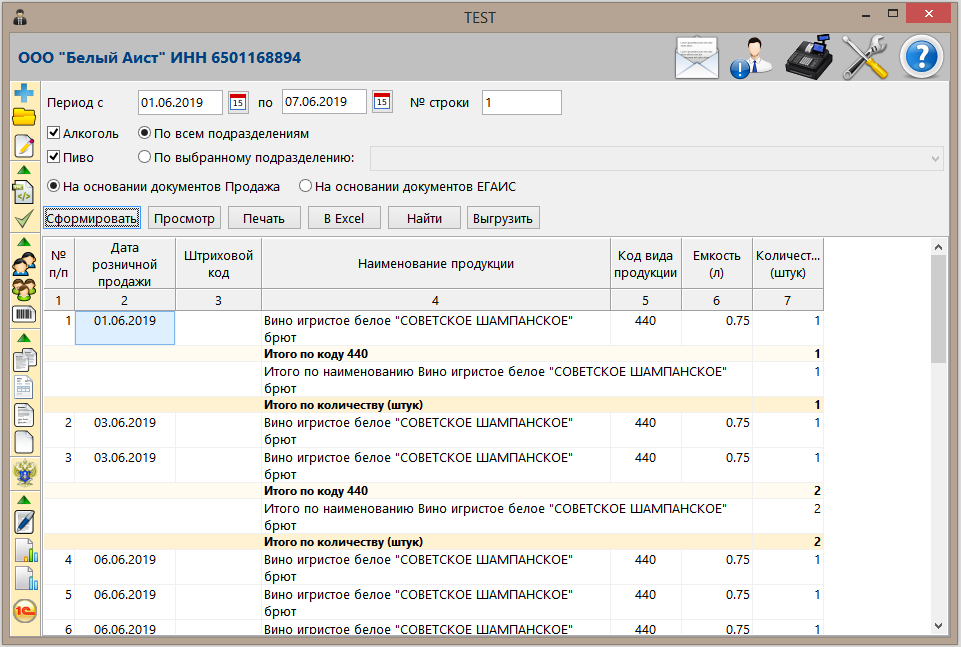Click the Код вида продукции column header

(x=645, y=263)
